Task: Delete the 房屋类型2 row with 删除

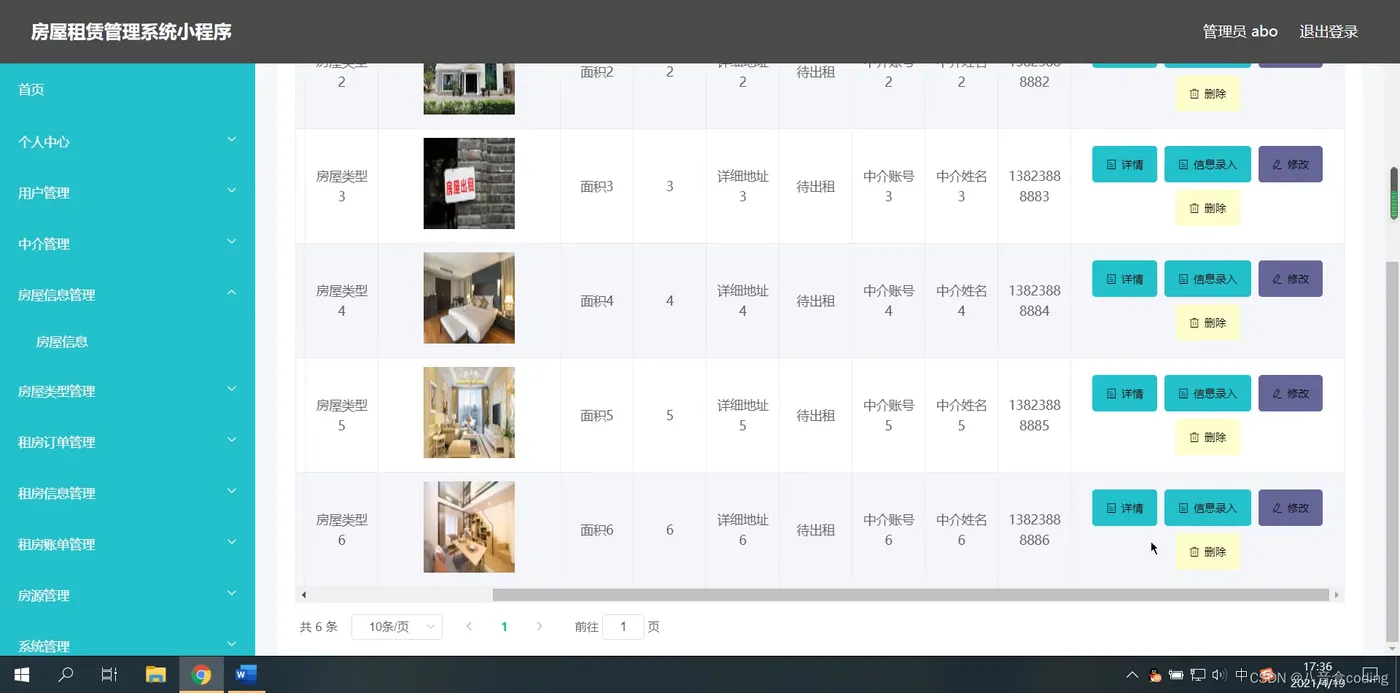Action: coord(1207,94)
